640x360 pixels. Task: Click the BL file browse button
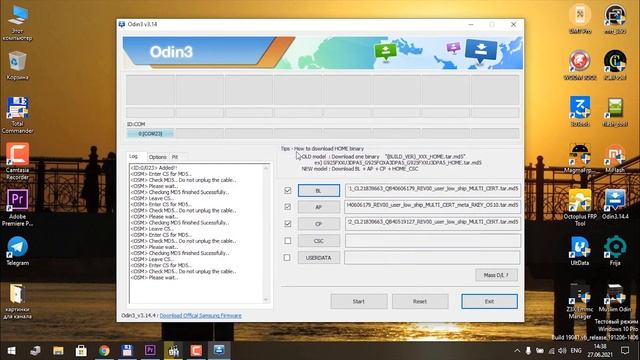(x=319, y=191)
